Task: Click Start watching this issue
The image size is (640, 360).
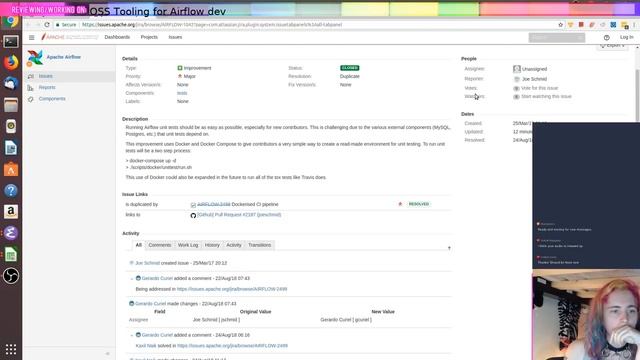Action: pyautogui.click(x=546, y=97)
